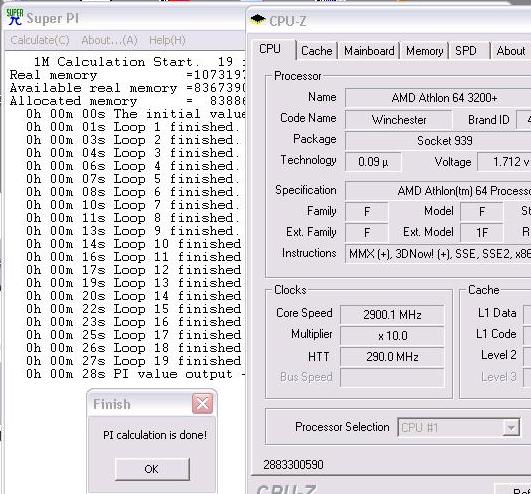Image resolution: width=531 pixels, height=494 pixels.
Task: Switch to the Cache tab
Action: coord(317,51)
